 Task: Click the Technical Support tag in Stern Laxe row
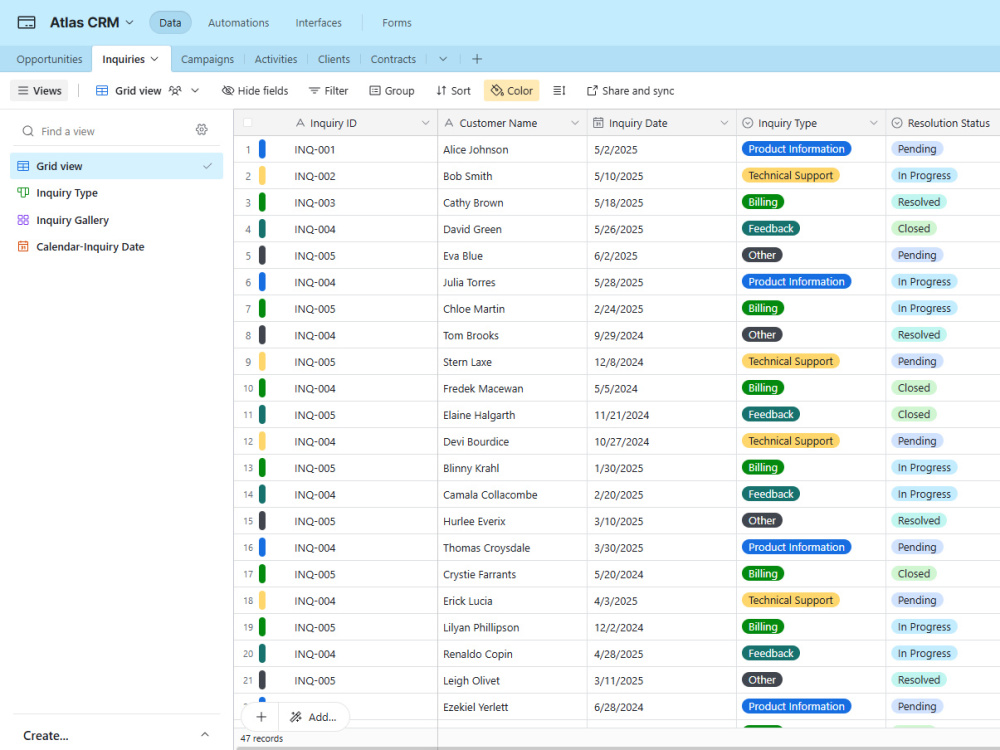click(x=790, y=361)
